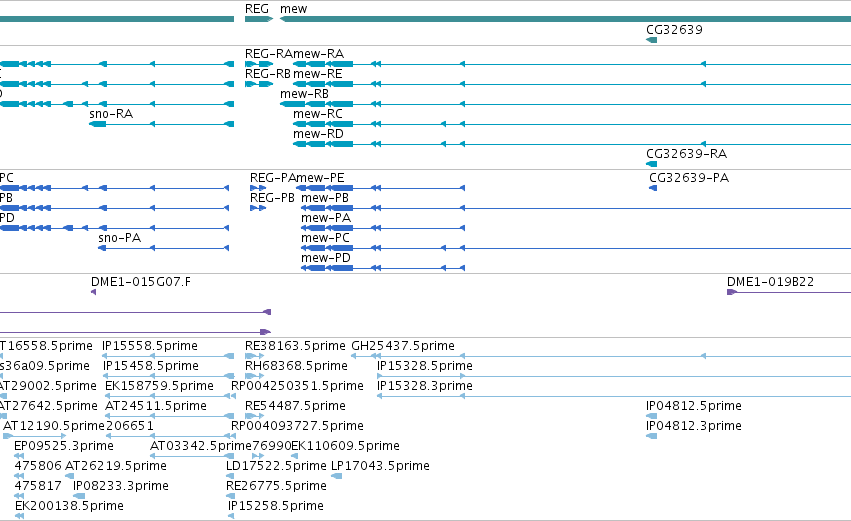Open the mew-RE transcript label
851x521 pixels.
(x=317, y=74)
